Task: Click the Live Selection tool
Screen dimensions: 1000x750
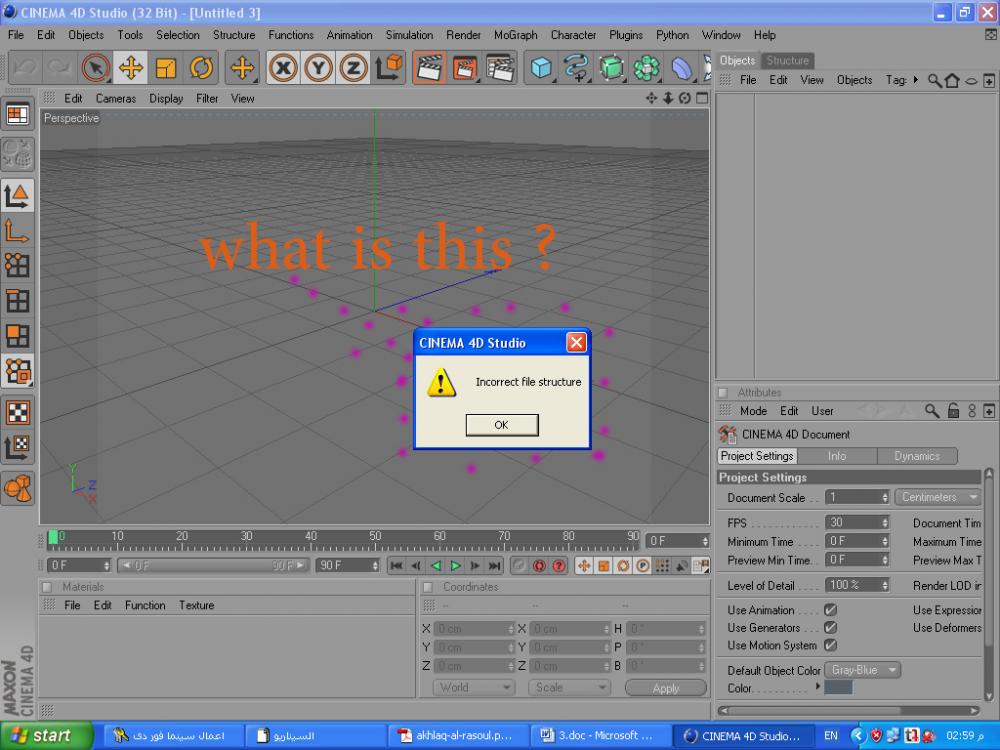Action: click(x=95, y=68)
